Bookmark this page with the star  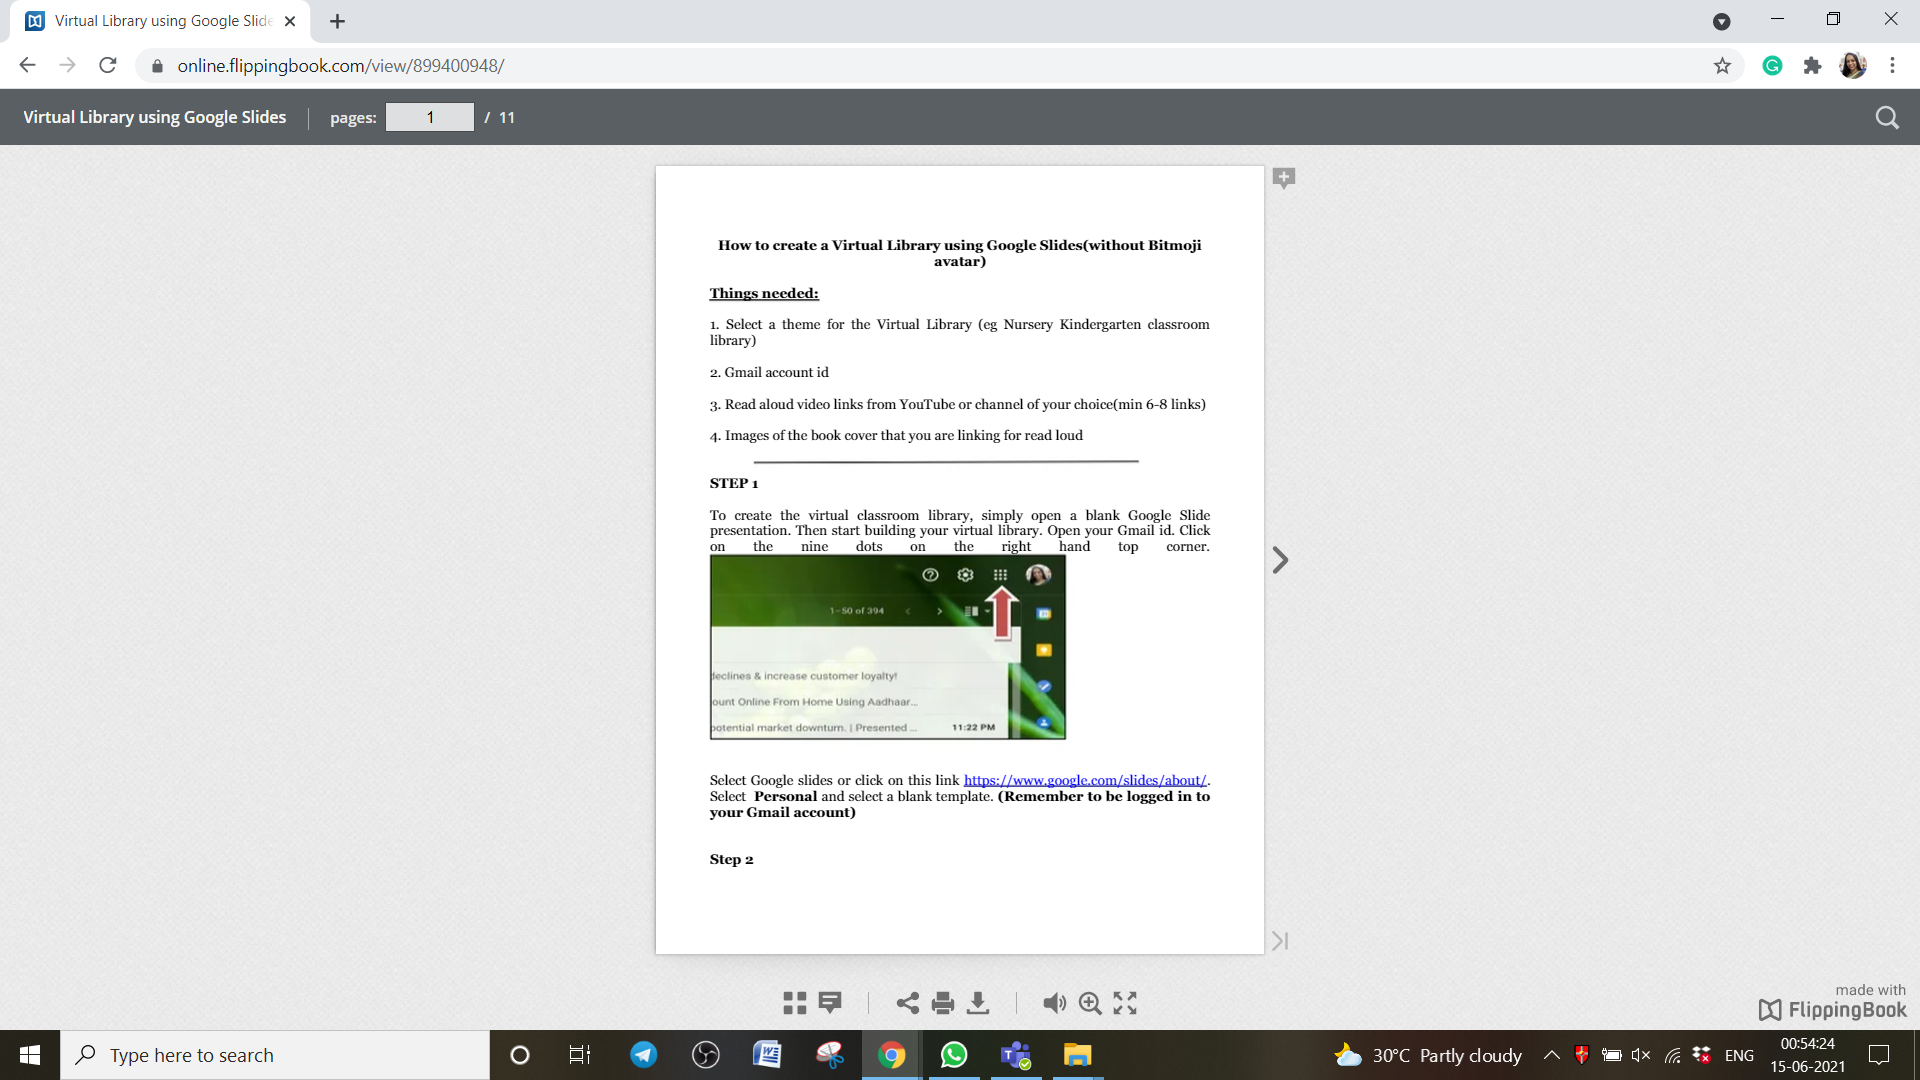(1722, 66)
